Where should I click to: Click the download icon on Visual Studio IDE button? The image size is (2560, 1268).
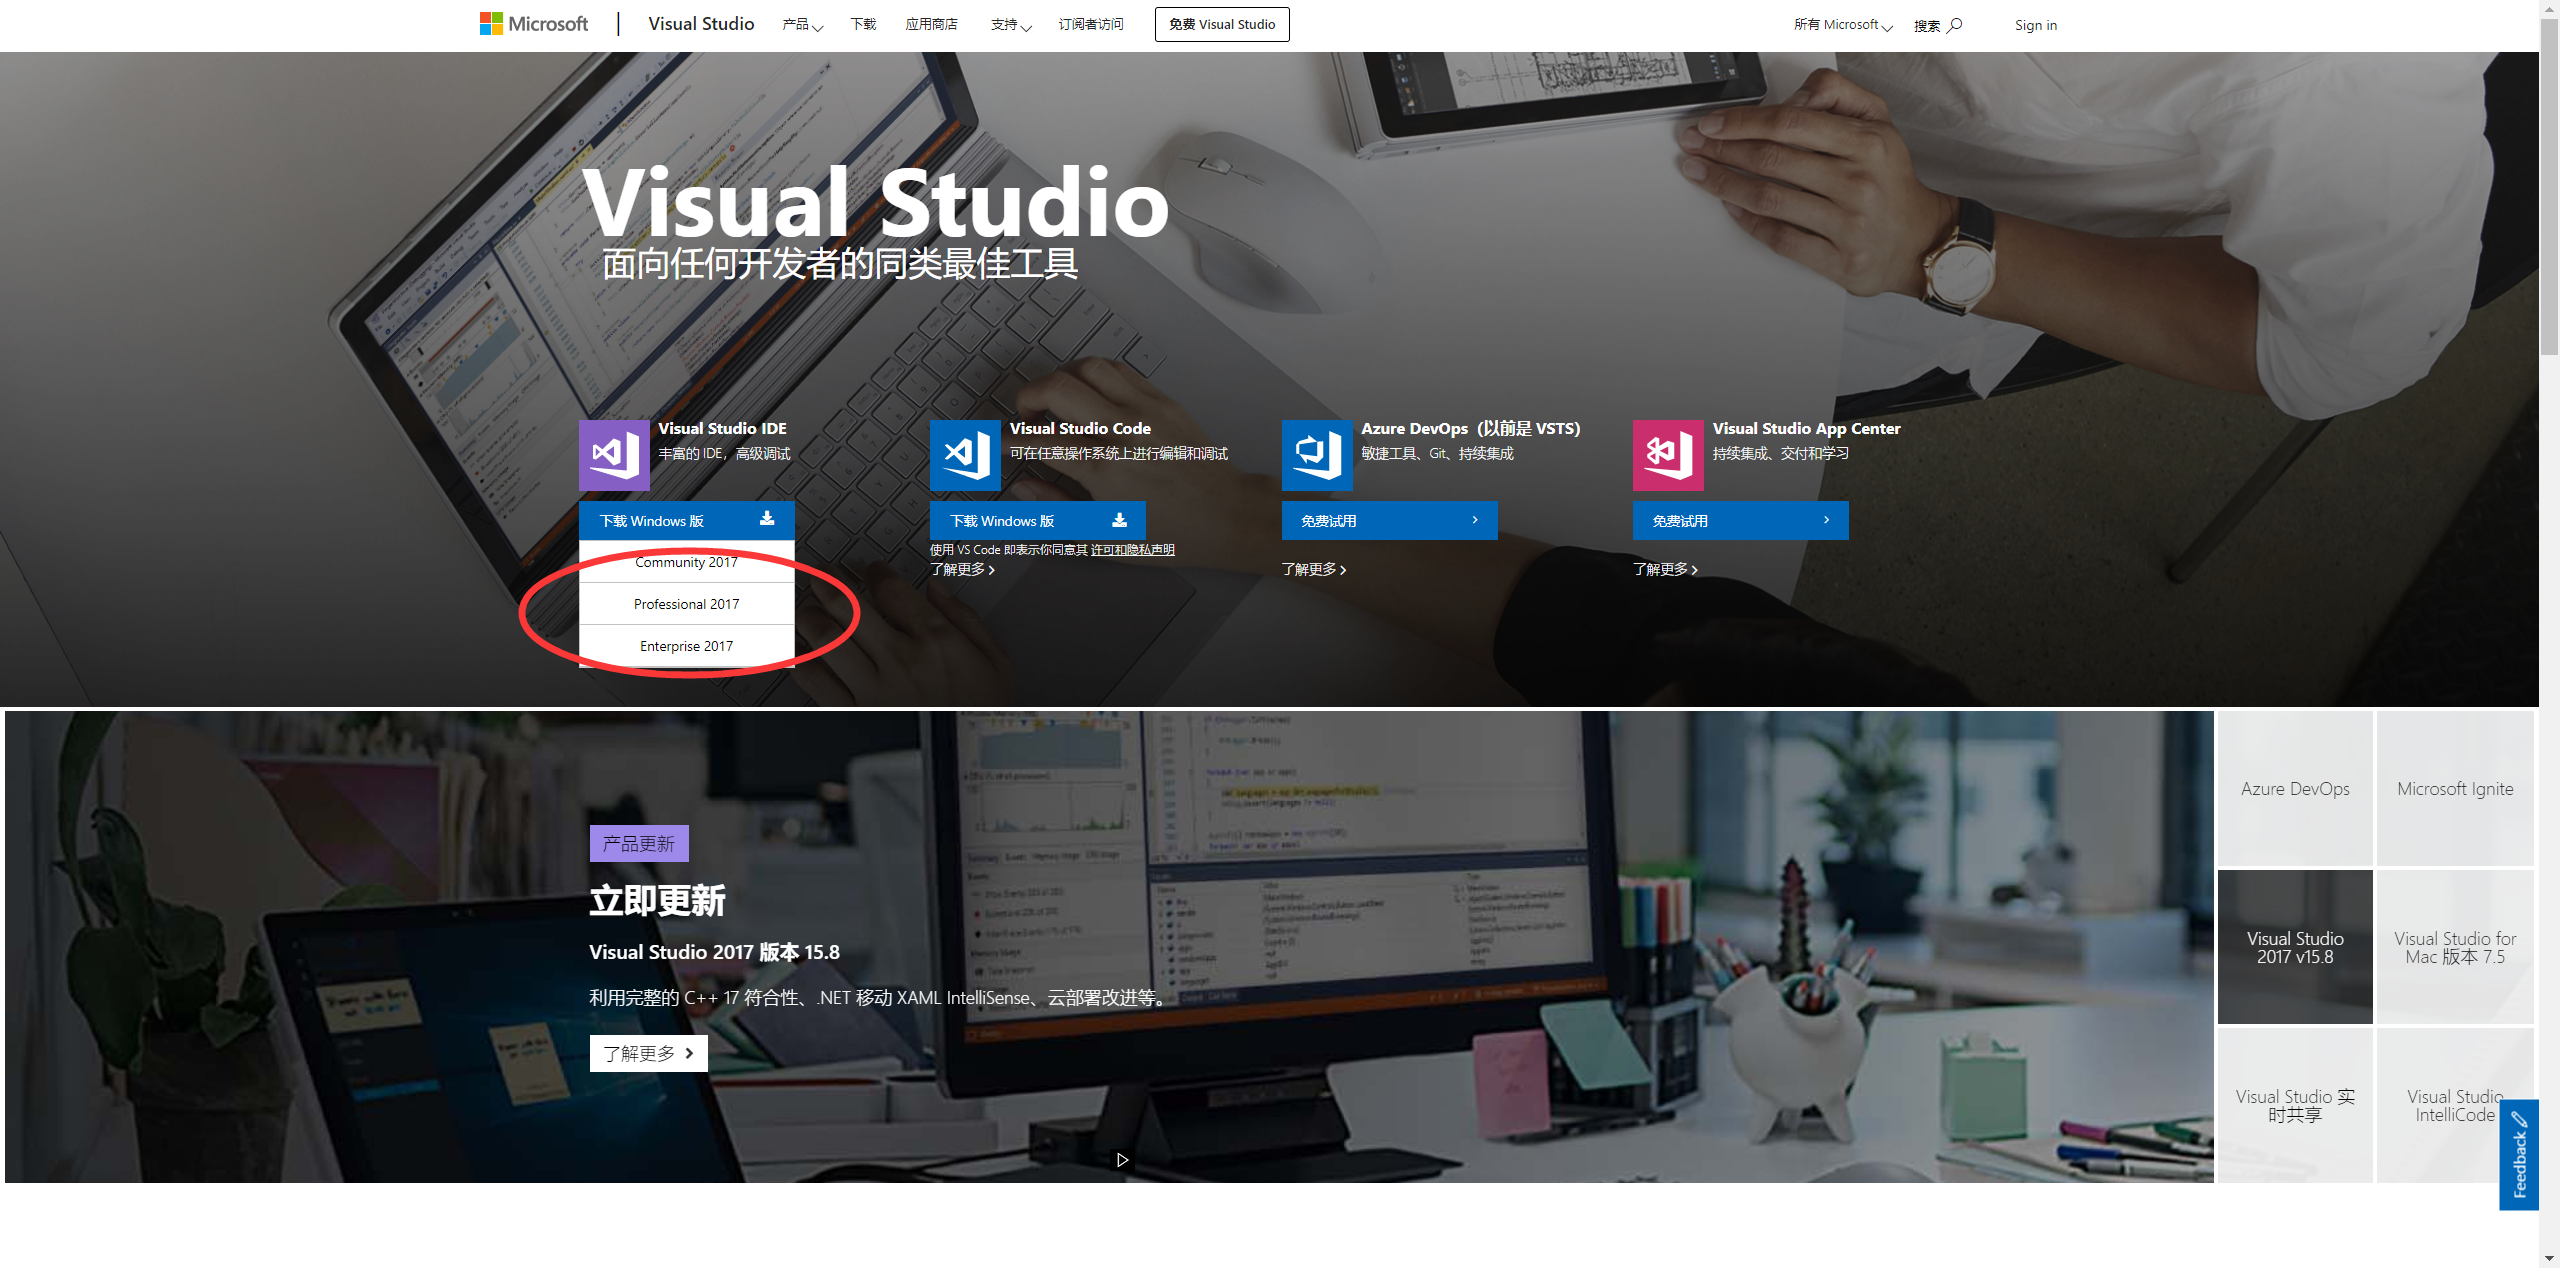[766, 519]
